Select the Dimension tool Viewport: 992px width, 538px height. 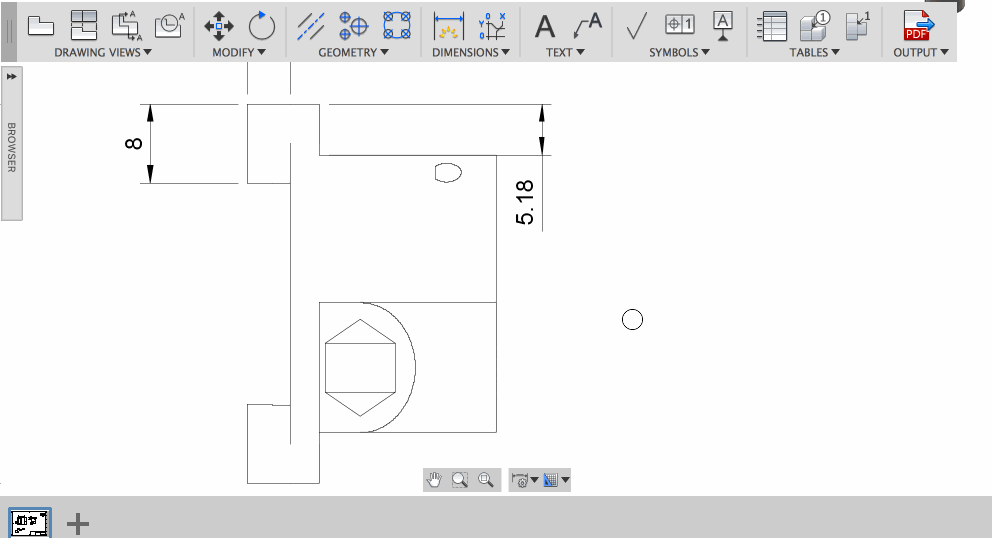point(449,26)
